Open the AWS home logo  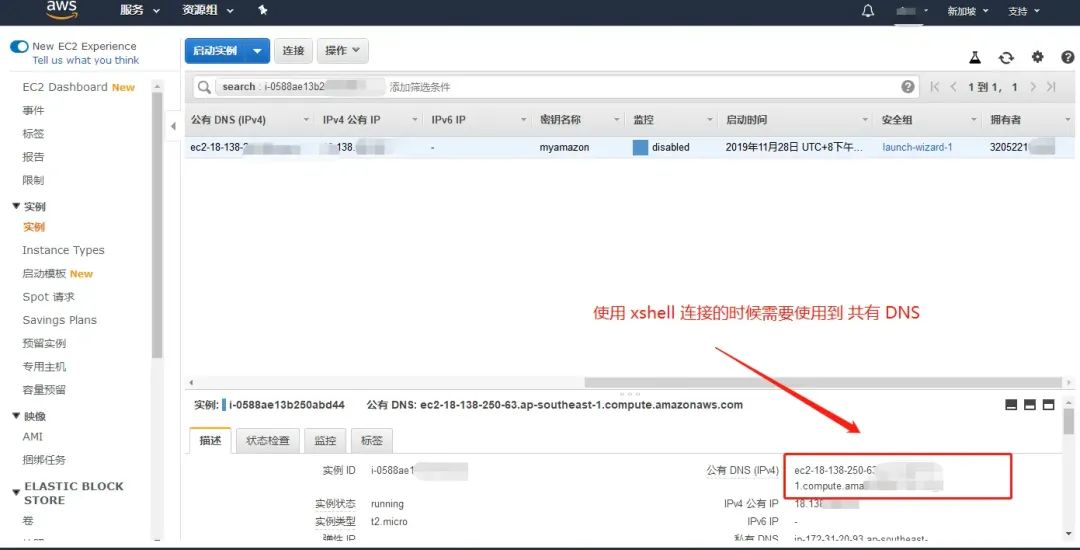62,10
